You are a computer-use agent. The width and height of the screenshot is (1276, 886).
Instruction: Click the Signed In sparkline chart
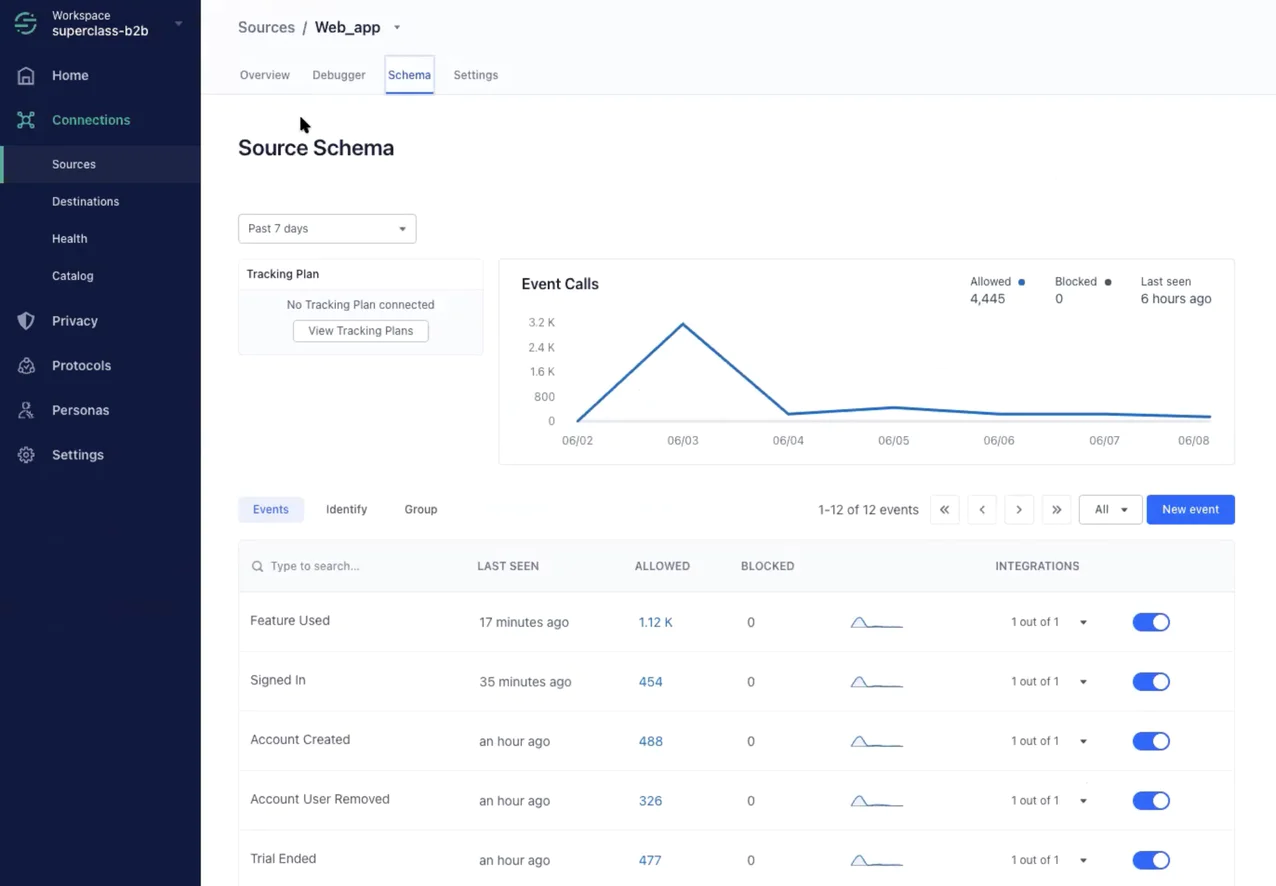[x=876, y=682]
